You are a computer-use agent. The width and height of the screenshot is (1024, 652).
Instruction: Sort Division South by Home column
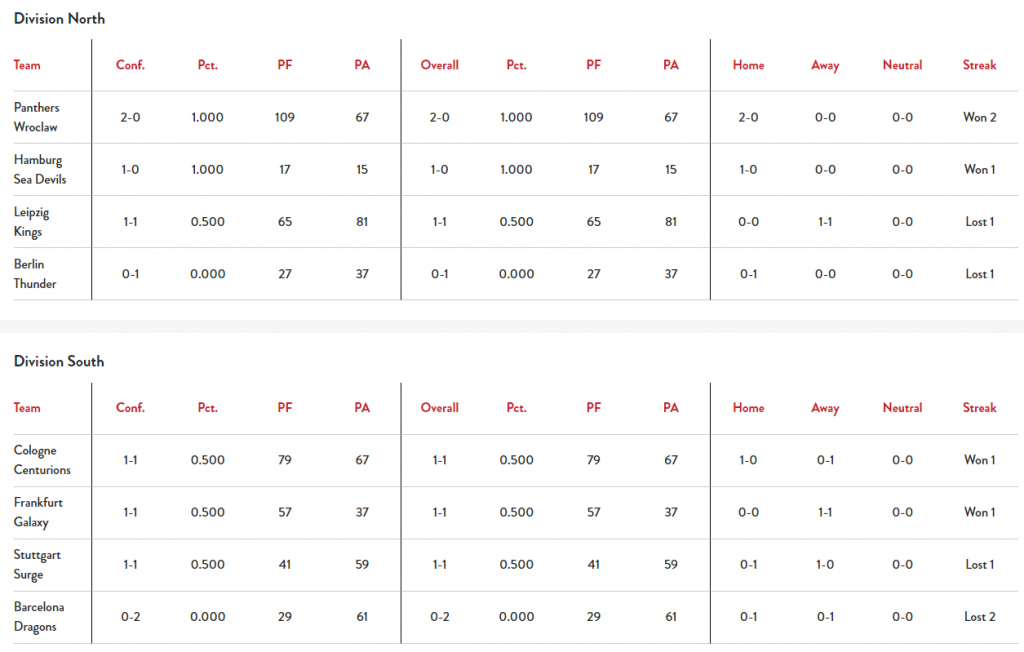click(x=748, y=408)
